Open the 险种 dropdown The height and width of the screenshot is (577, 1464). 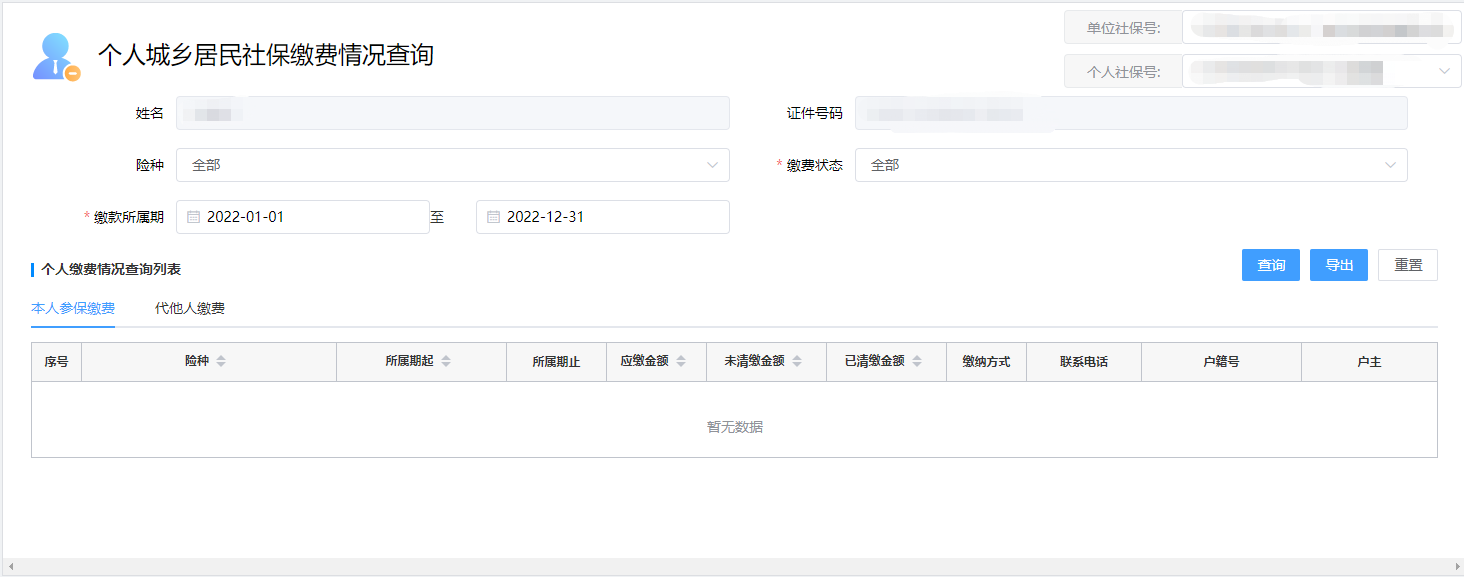(x=452, y=165)
